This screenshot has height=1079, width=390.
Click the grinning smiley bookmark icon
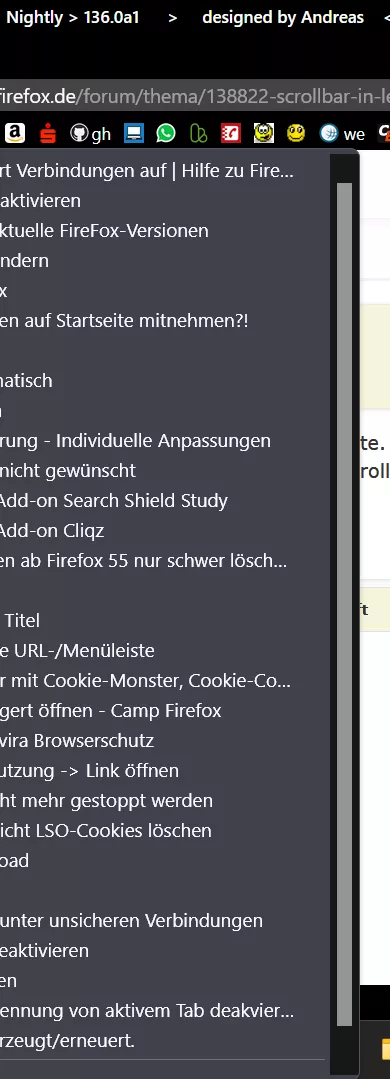pyautogui.click(x=263, y=133)
